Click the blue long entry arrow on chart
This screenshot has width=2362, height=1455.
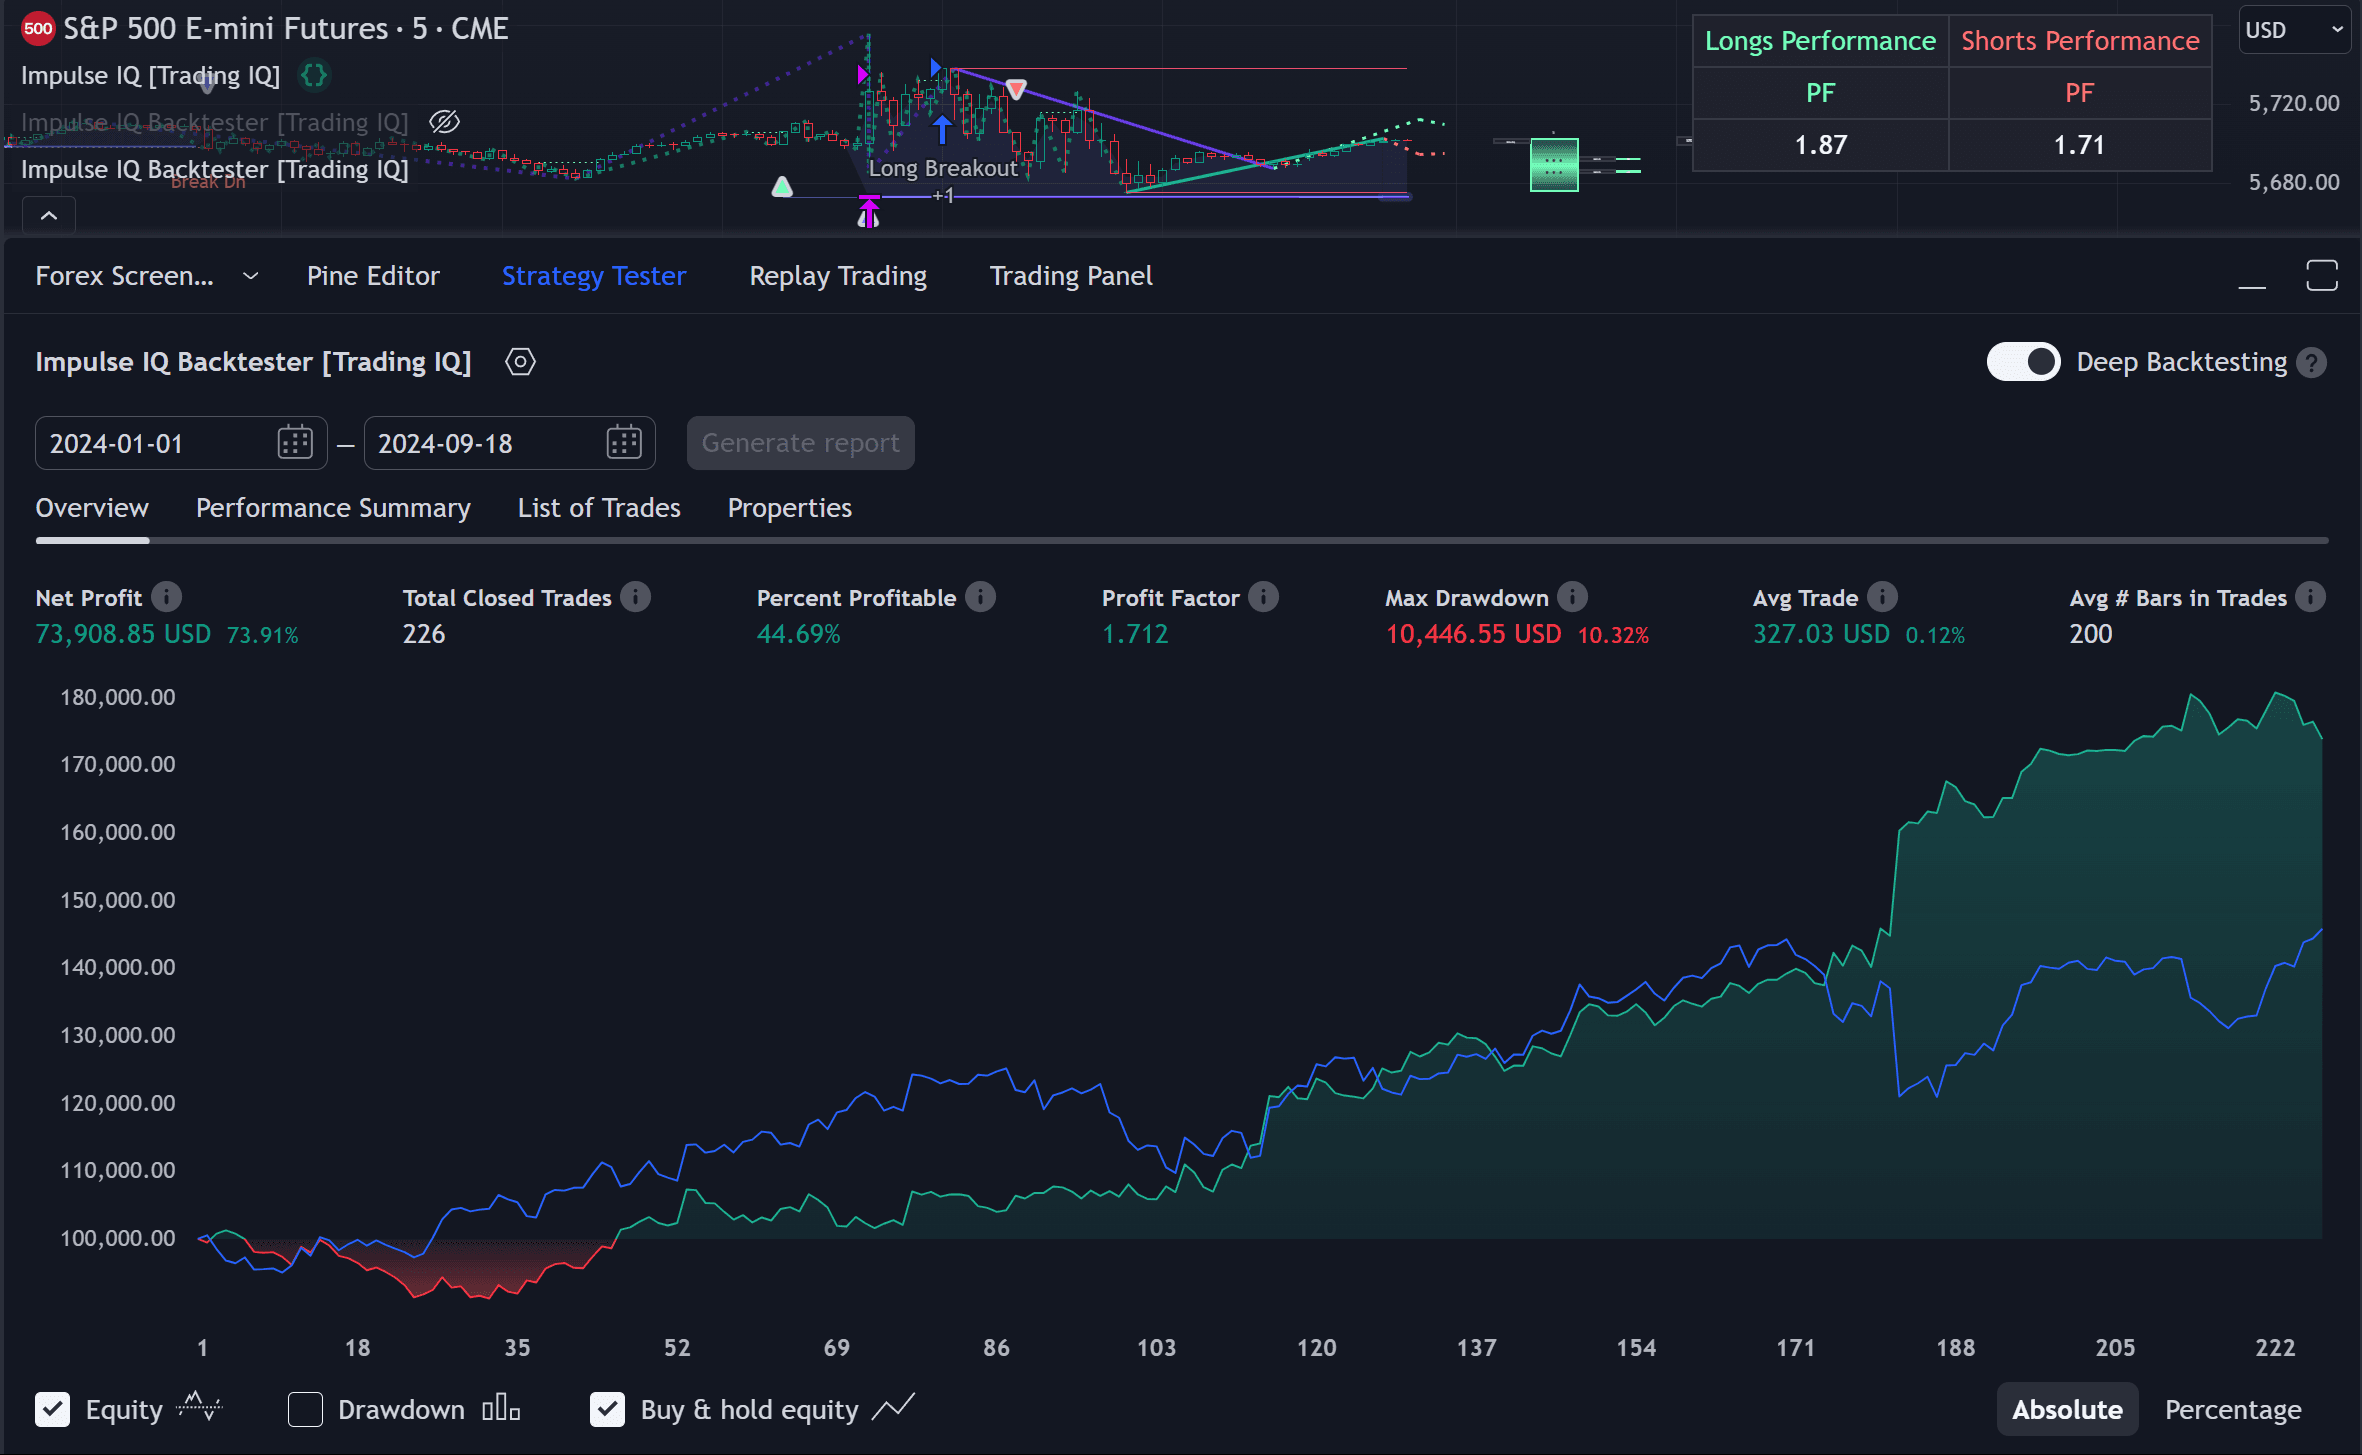click(941, 130)
